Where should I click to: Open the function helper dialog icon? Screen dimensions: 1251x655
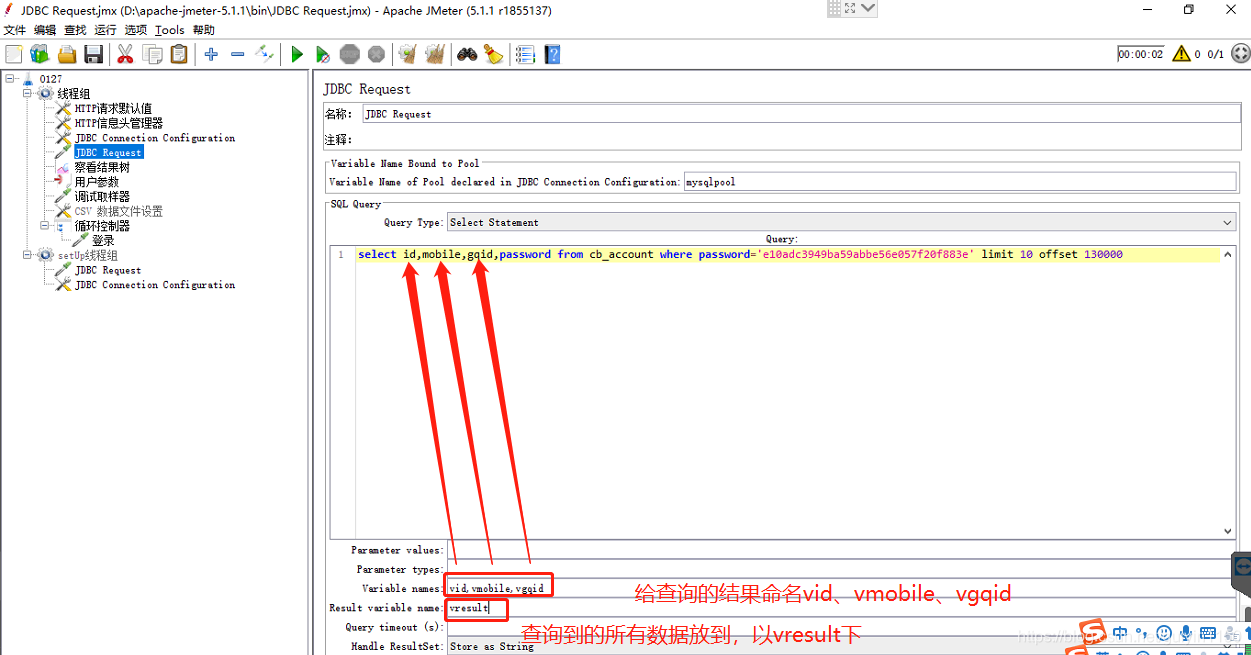tap(525, 54)
